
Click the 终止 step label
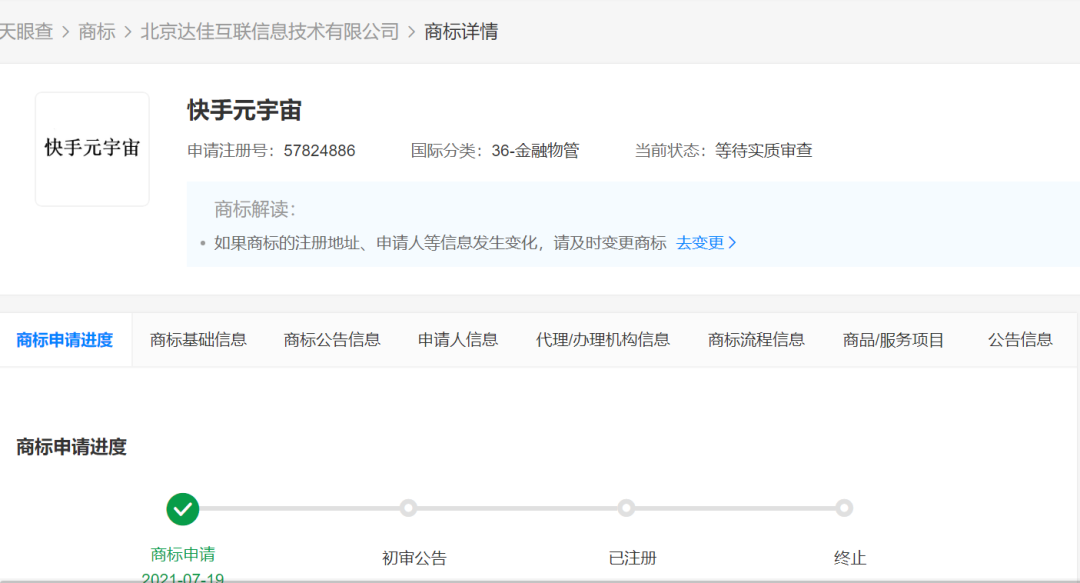coord(850,558)
